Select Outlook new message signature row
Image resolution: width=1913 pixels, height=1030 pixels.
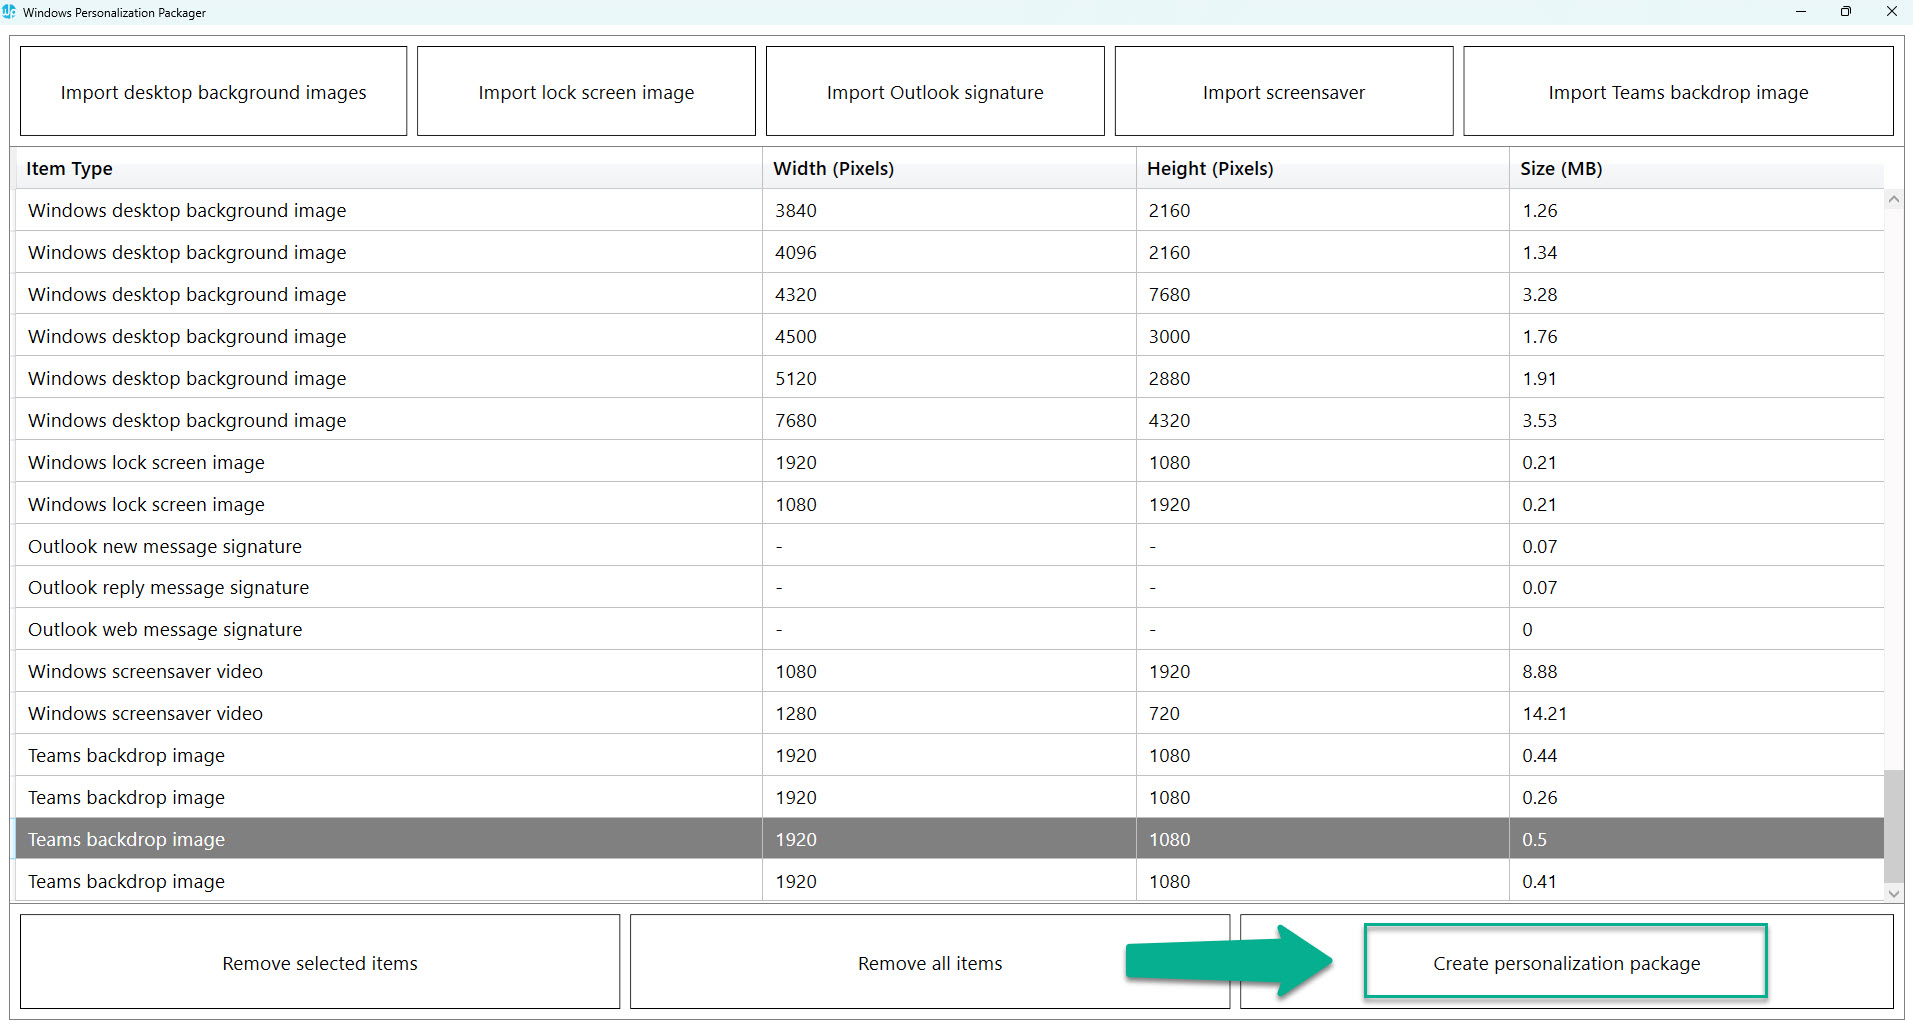click(x=949, y=546)
